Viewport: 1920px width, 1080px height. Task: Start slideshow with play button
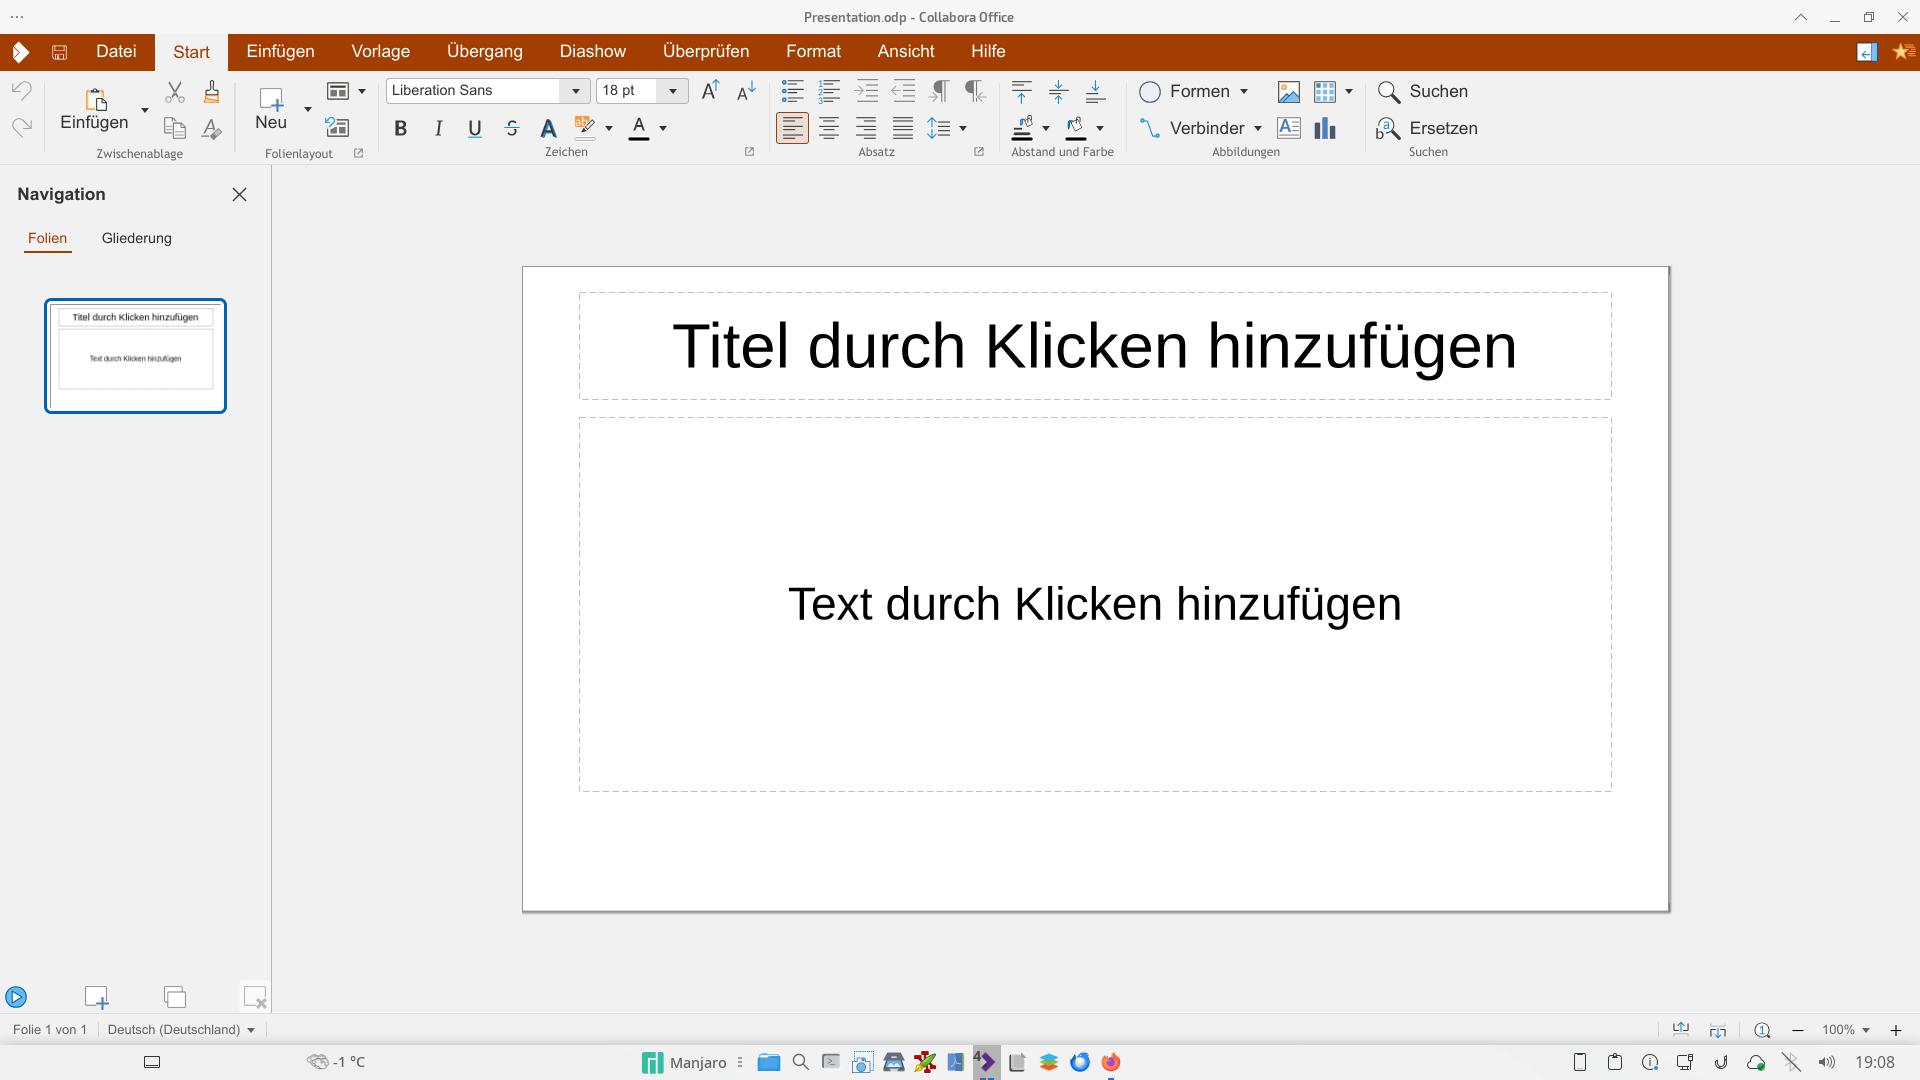point(16,997)
